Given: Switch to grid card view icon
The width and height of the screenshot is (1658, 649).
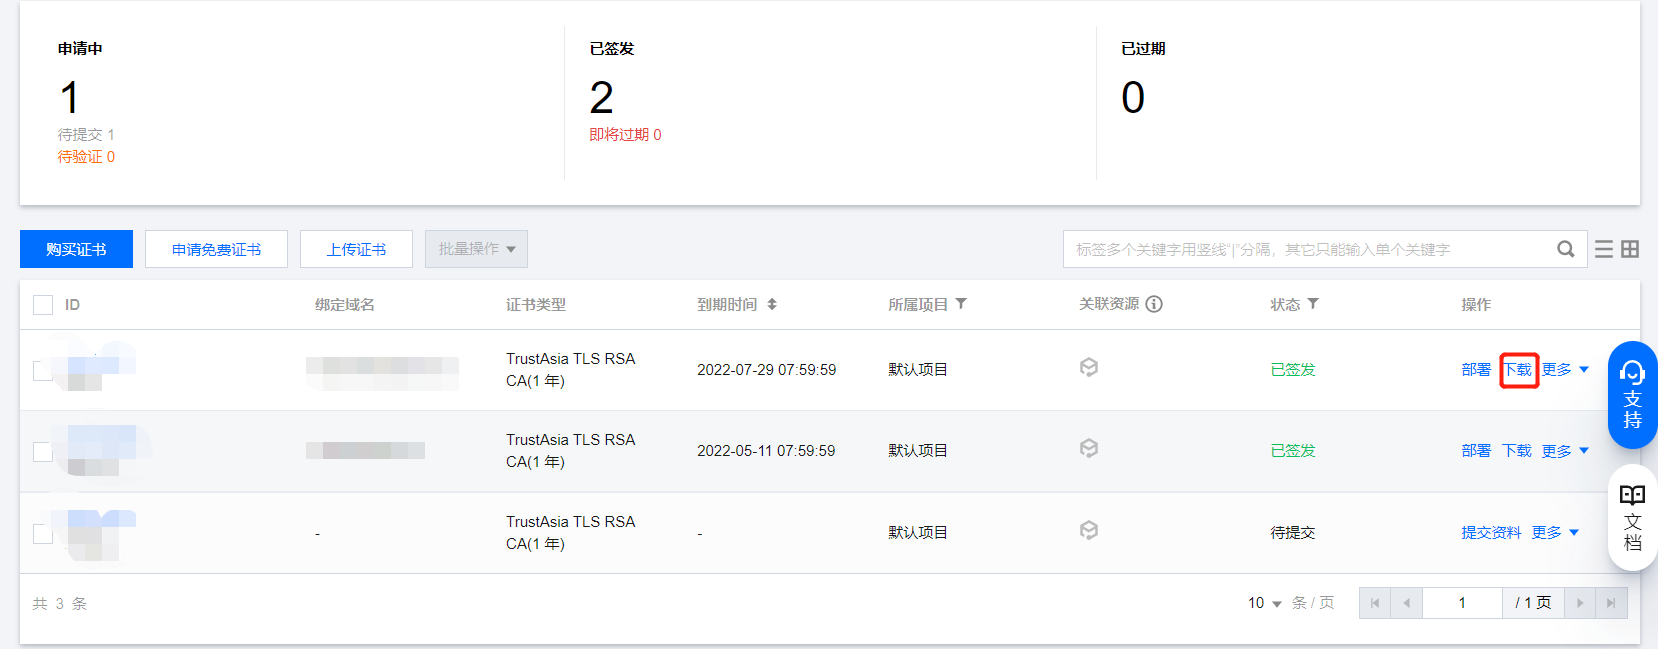Looking at the screenshot, I should (x=1630, y=249).
